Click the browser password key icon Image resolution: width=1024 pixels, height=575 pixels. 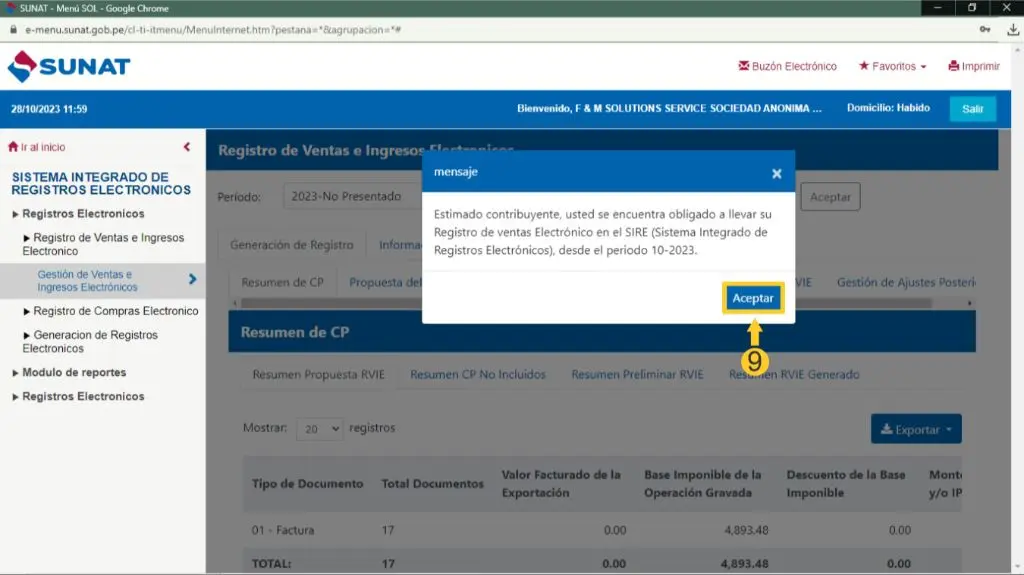(985, 30)
